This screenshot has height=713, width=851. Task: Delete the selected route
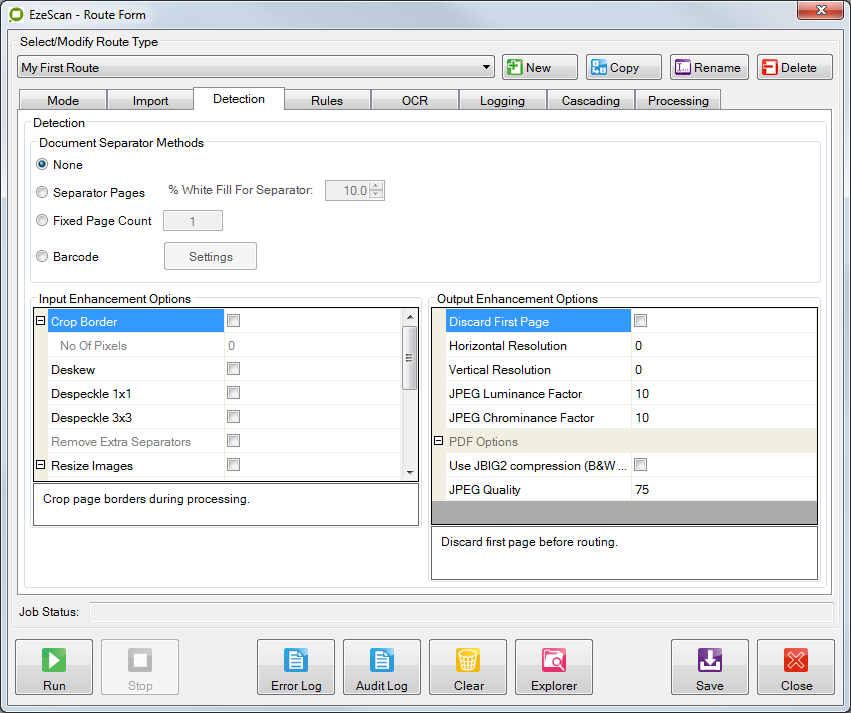795,67
